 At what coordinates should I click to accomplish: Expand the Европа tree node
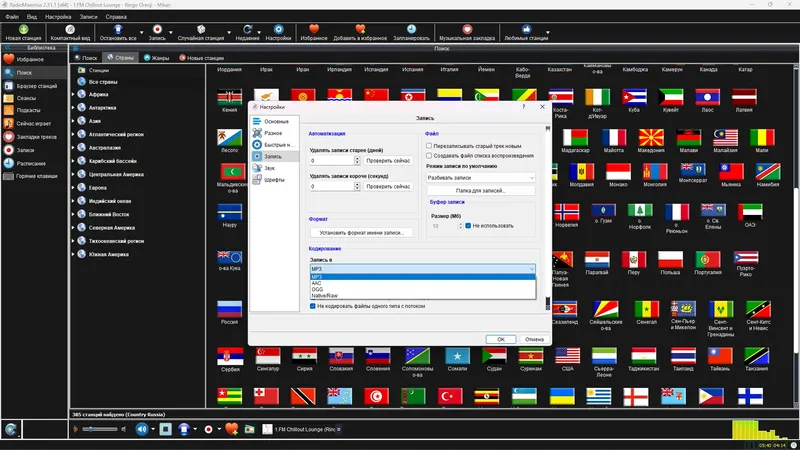coord(73,188)
